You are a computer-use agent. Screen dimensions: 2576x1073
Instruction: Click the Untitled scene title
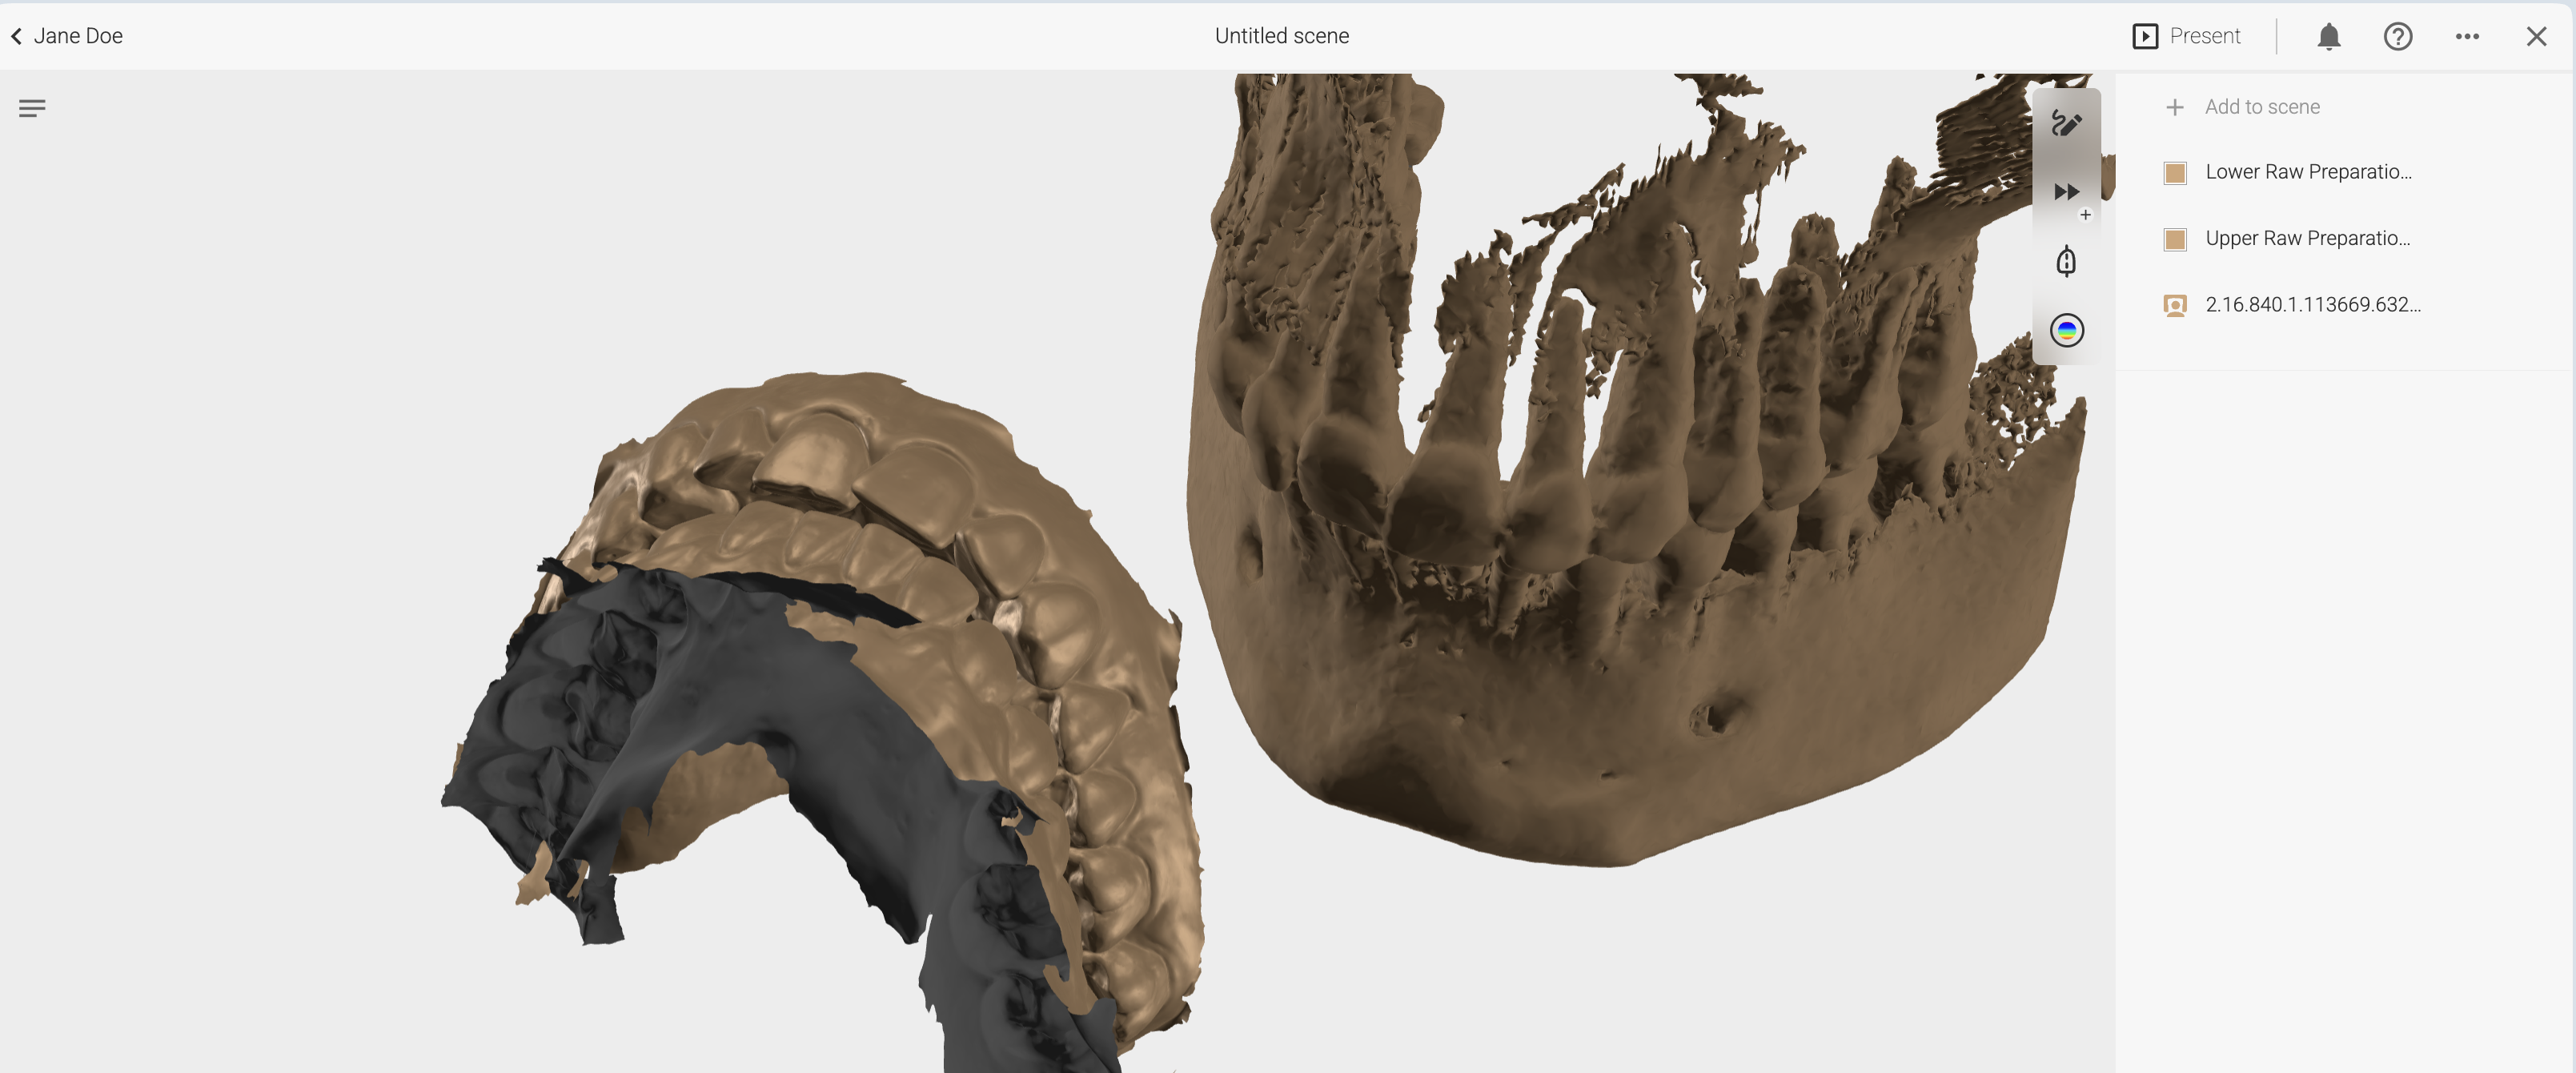click(1281, 37)
